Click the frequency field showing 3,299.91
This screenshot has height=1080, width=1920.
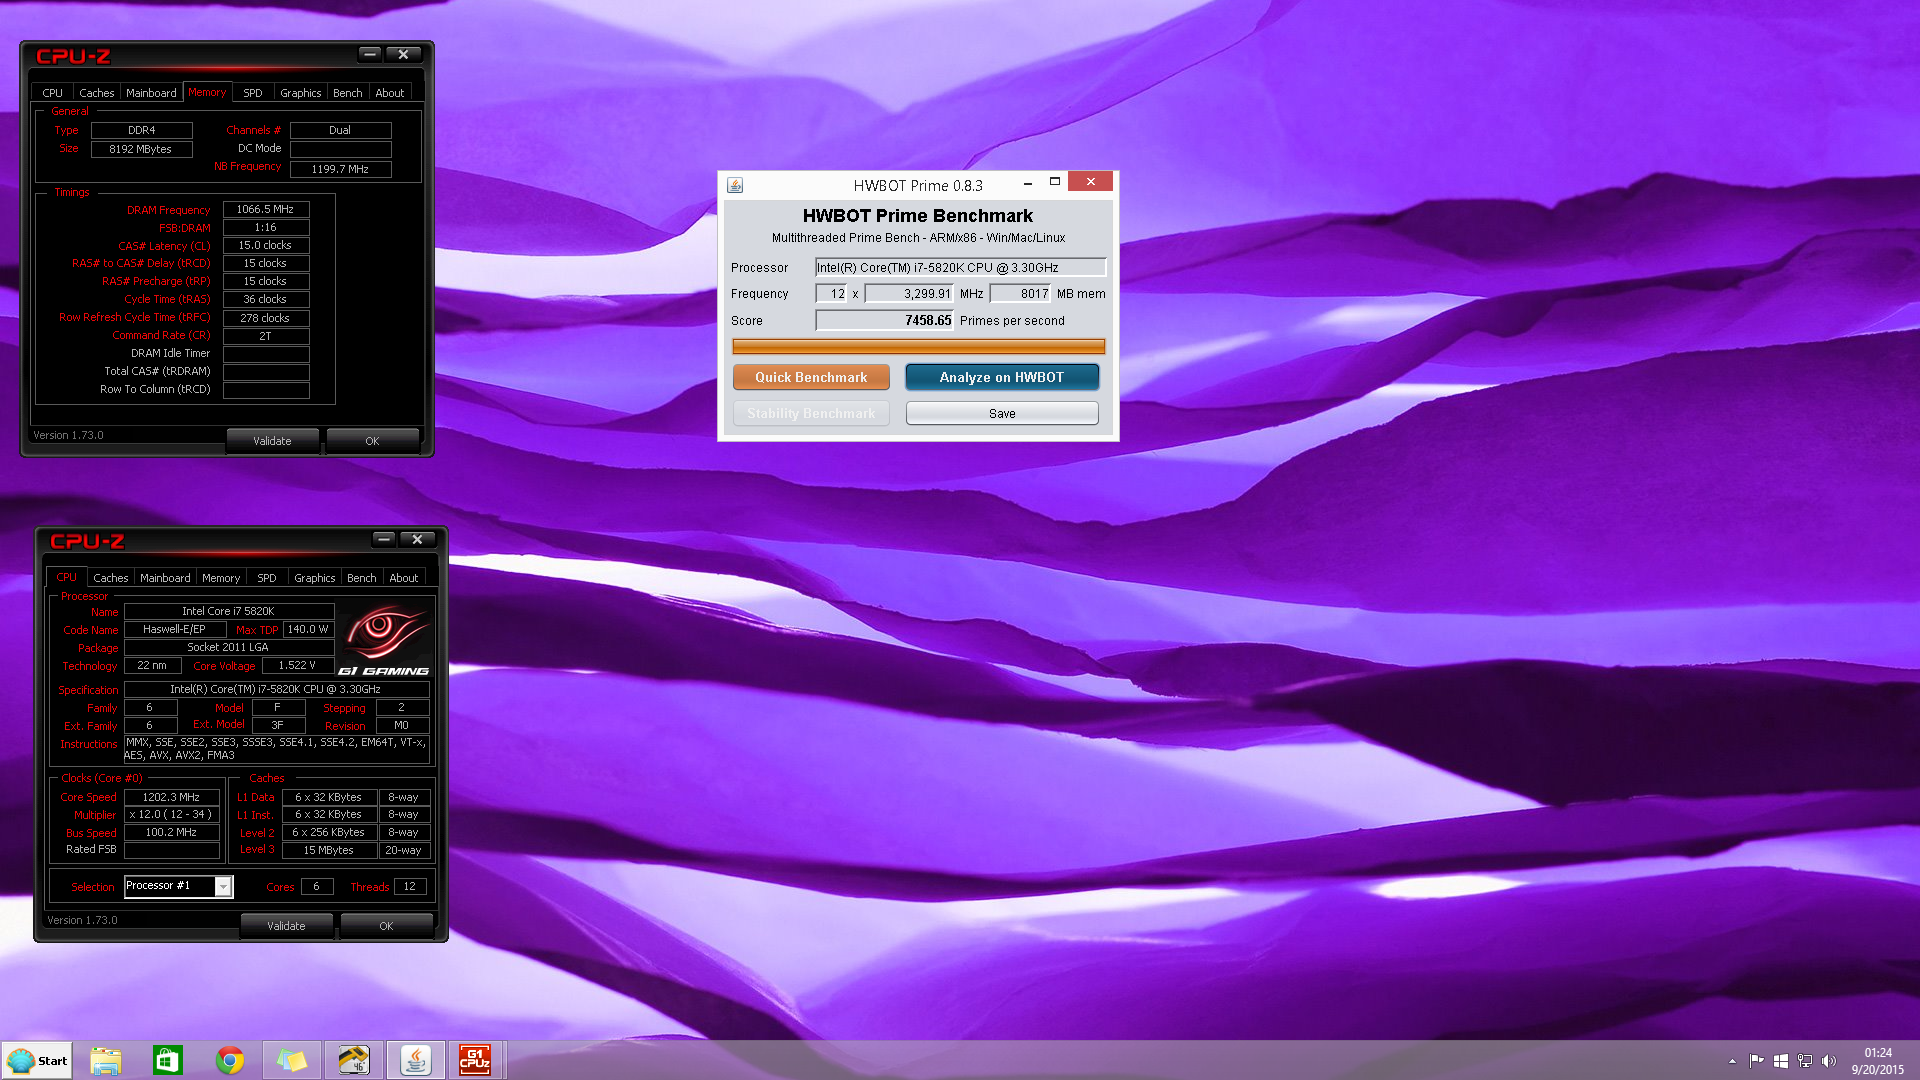[910, 294]
